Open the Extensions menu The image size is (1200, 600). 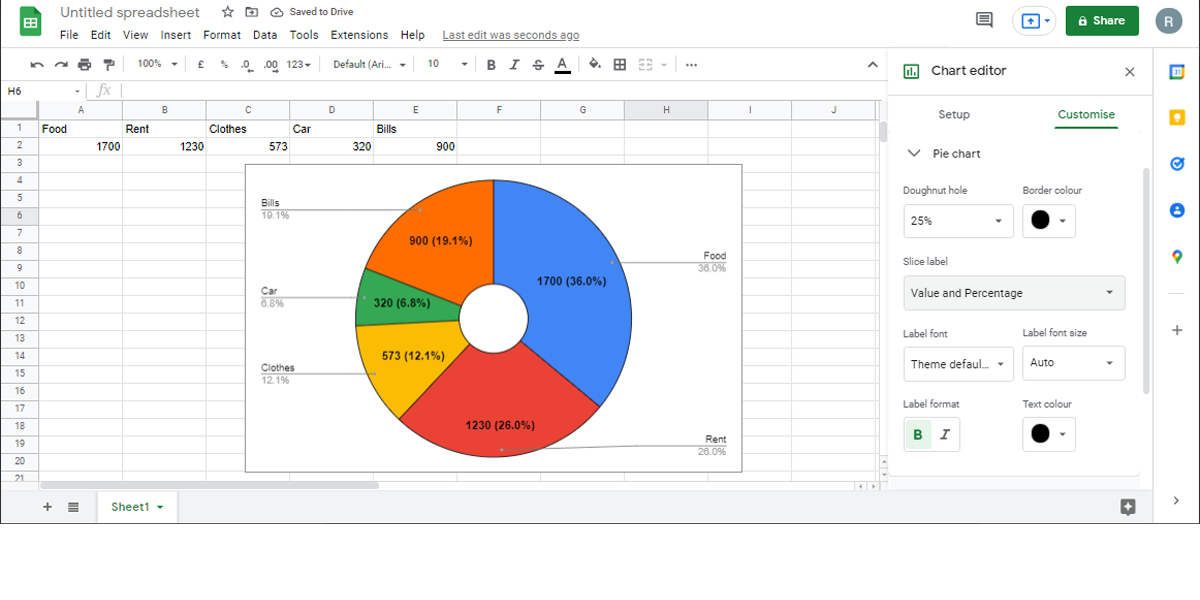click(359, 35)
